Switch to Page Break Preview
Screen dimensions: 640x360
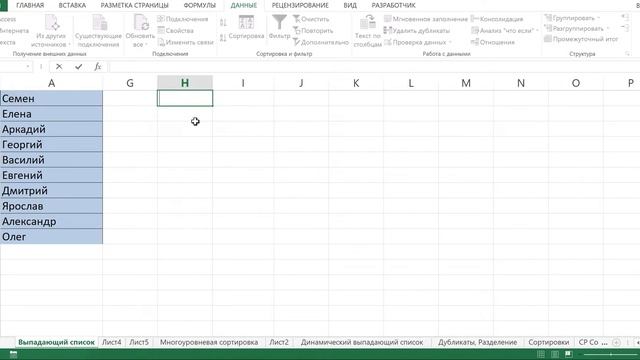569,354
